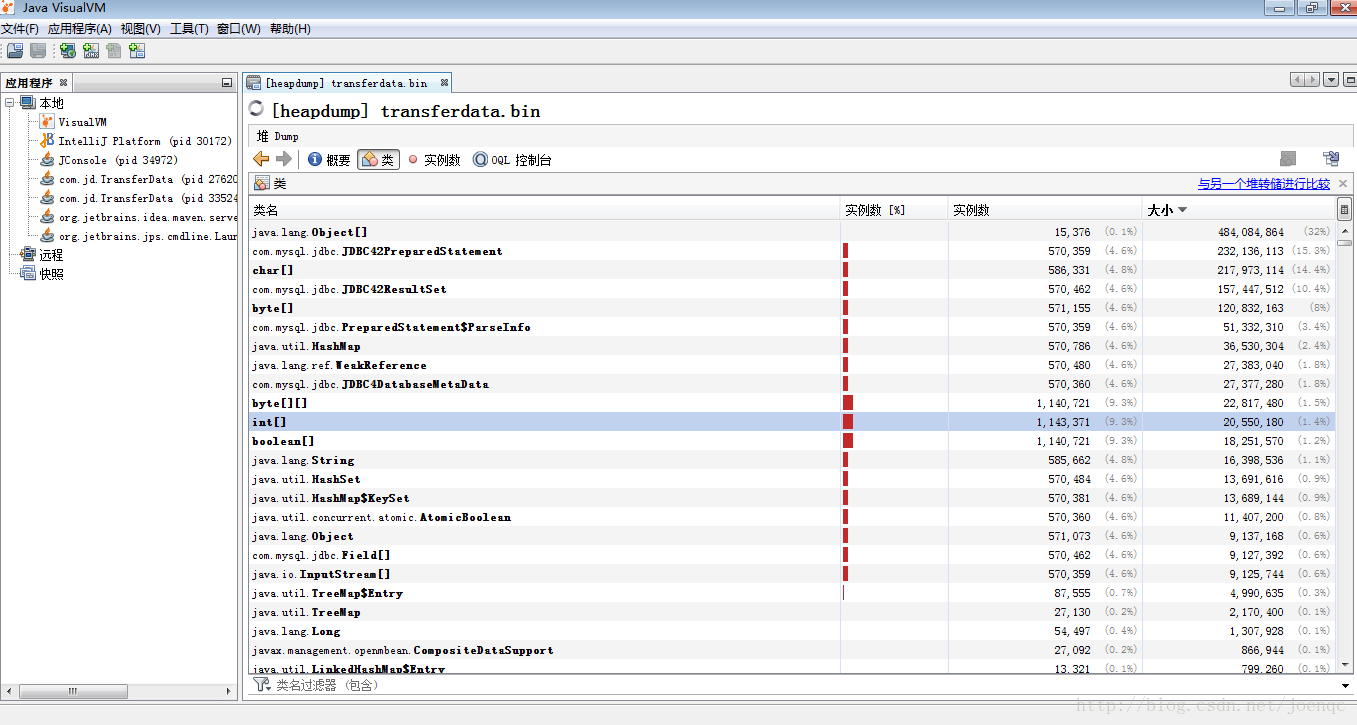Select the 堆 Dump sub-tab
The image size is (1357, 725).
(x=277, y=136)
